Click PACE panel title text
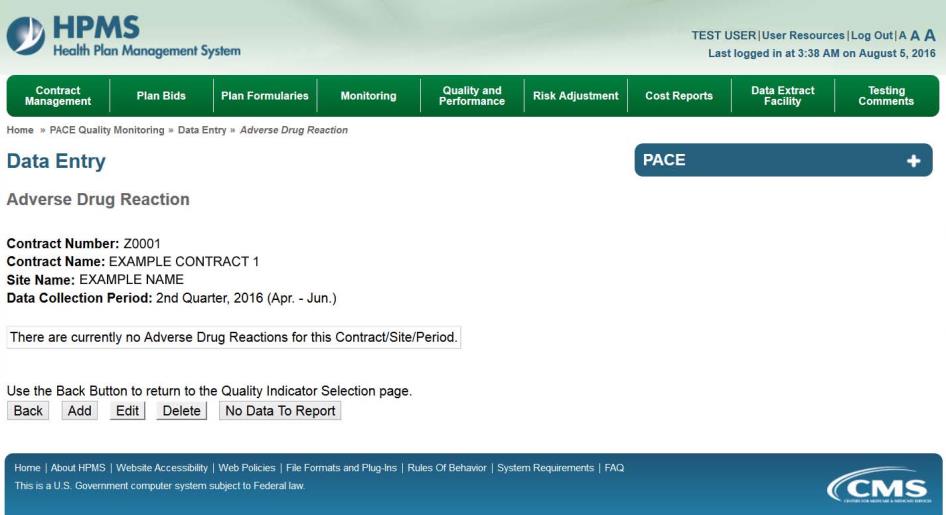This screenshot has height=515, width=946. tap(664, 160)
